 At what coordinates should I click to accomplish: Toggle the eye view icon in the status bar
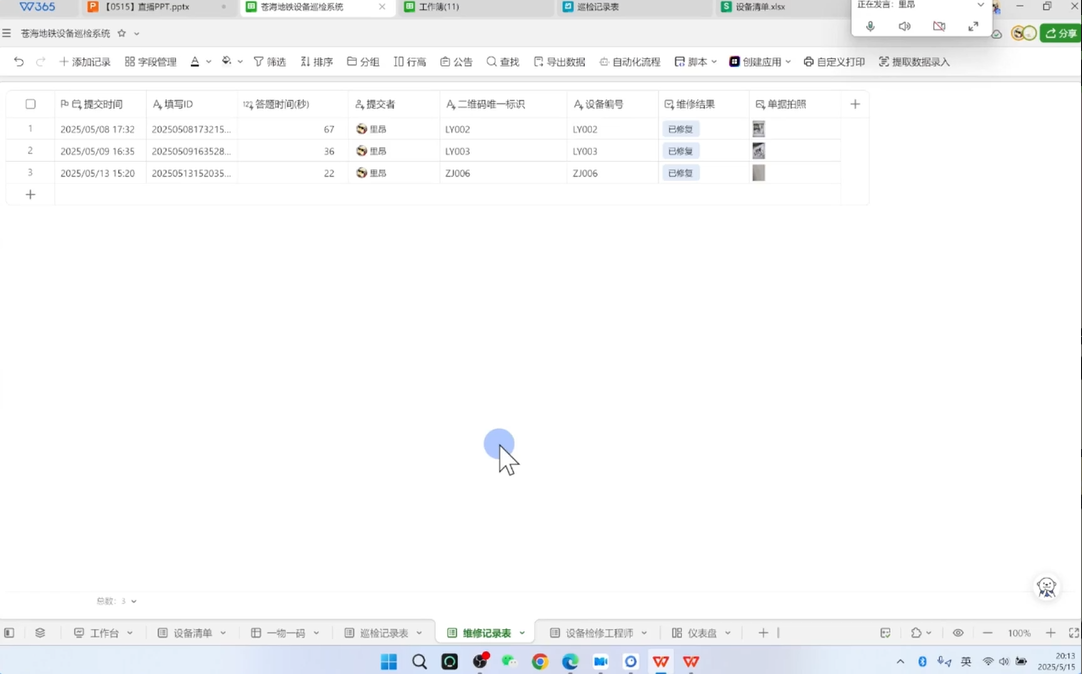pyautogui.click(x=957, y=633)
